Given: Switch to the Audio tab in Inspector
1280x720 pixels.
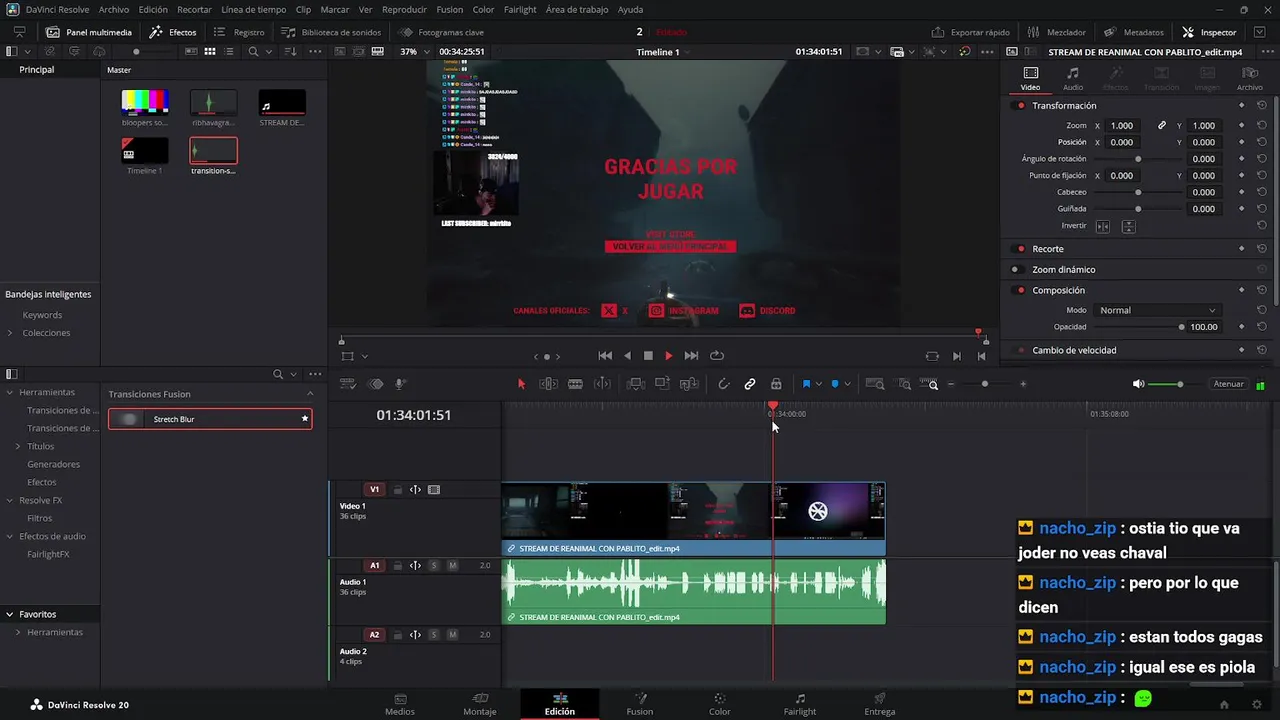Looking at the screenshot, I should point(1073,79).
